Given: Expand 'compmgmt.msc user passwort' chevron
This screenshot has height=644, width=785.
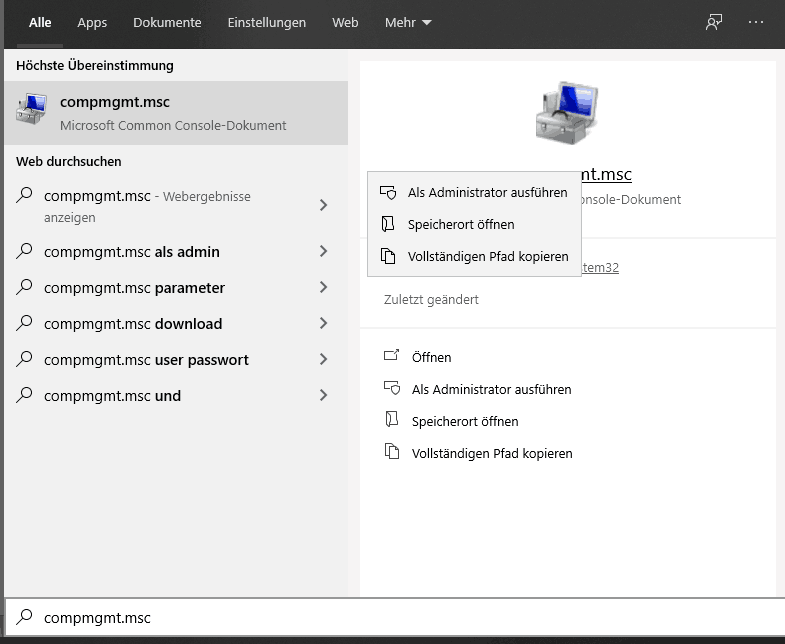Looking at the screenshot, I should (323, 359).
